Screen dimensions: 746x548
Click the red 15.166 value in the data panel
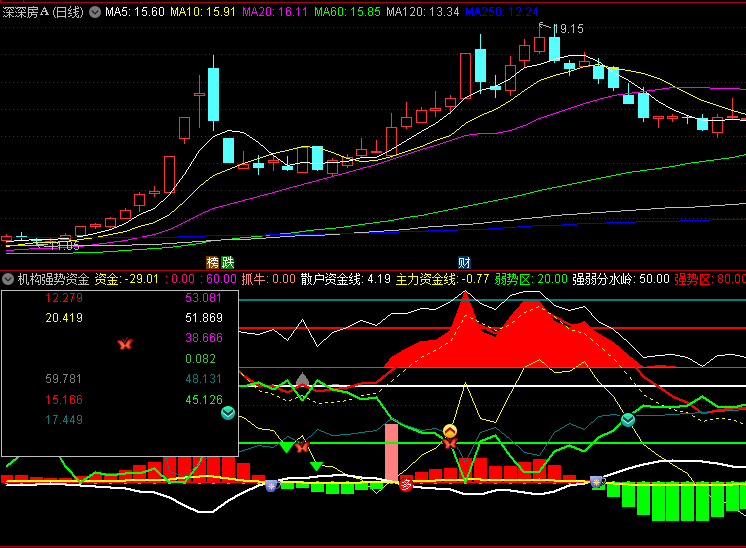(x=64, y=400)
